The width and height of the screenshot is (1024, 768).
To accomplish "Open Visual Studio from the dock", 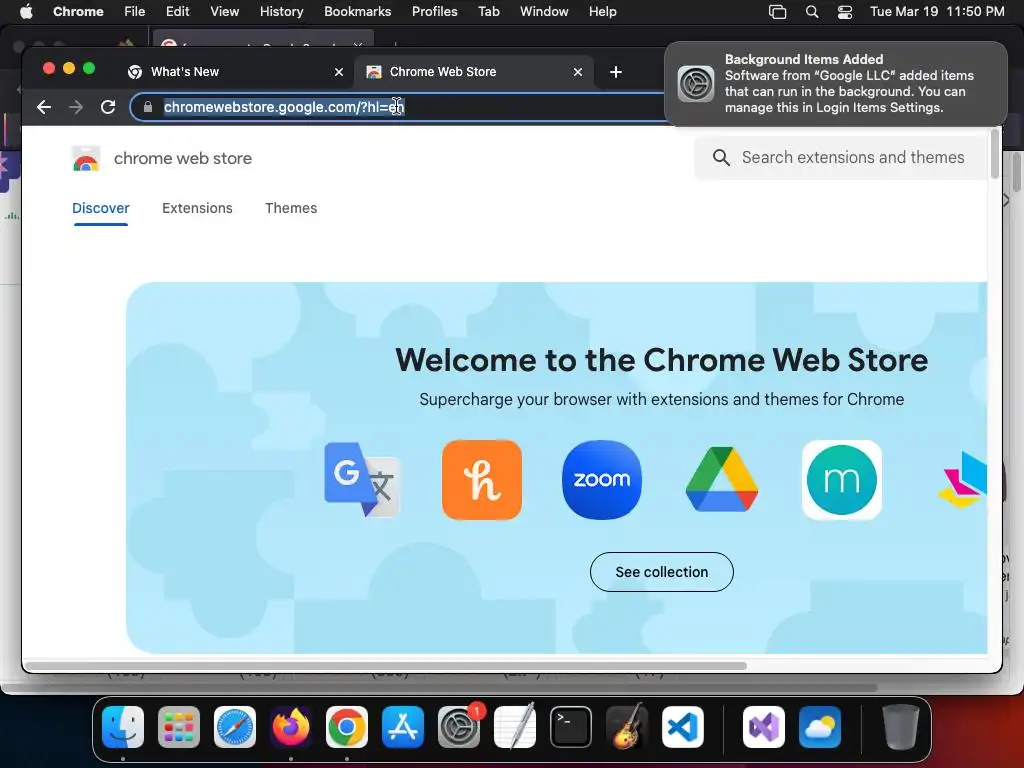I will [764, 727].
